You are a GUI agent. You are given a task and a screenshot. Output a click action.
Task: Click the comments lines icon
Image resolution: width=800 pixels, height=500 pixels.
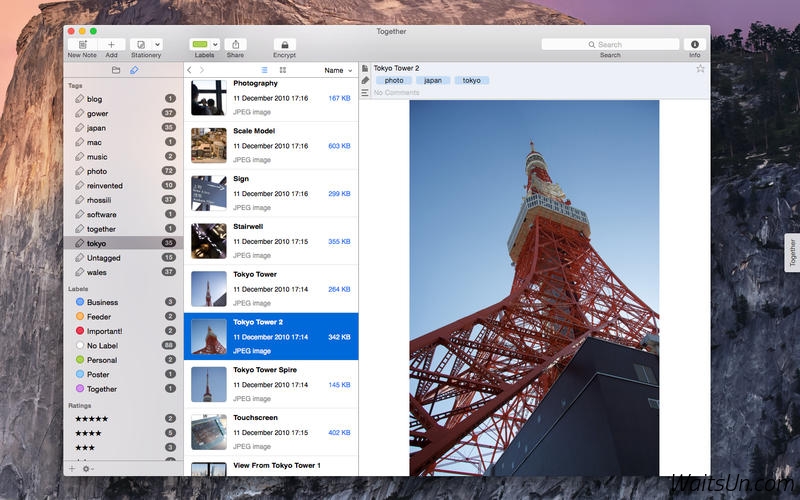pyautogui.click(x=365, y=92)
